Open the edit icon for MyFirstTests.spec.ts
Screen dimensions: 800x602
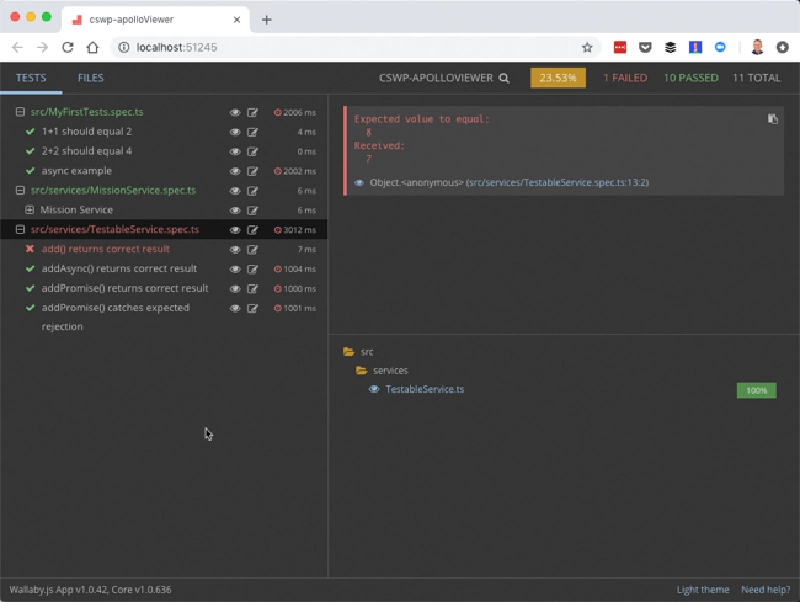coord(253,112)
